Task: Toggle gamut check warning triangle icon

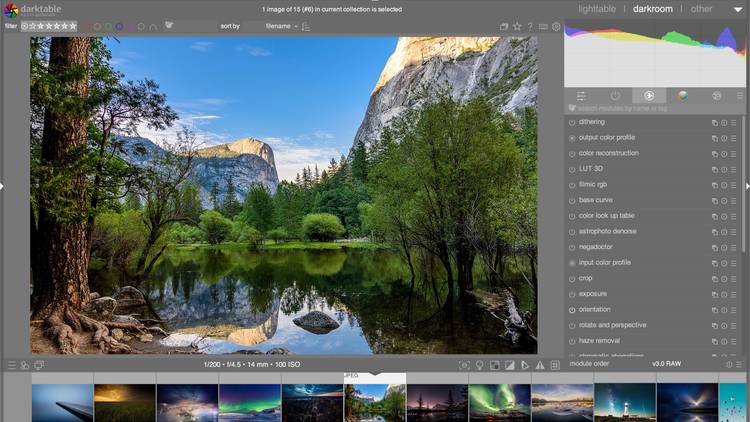Action: point(540,366)
